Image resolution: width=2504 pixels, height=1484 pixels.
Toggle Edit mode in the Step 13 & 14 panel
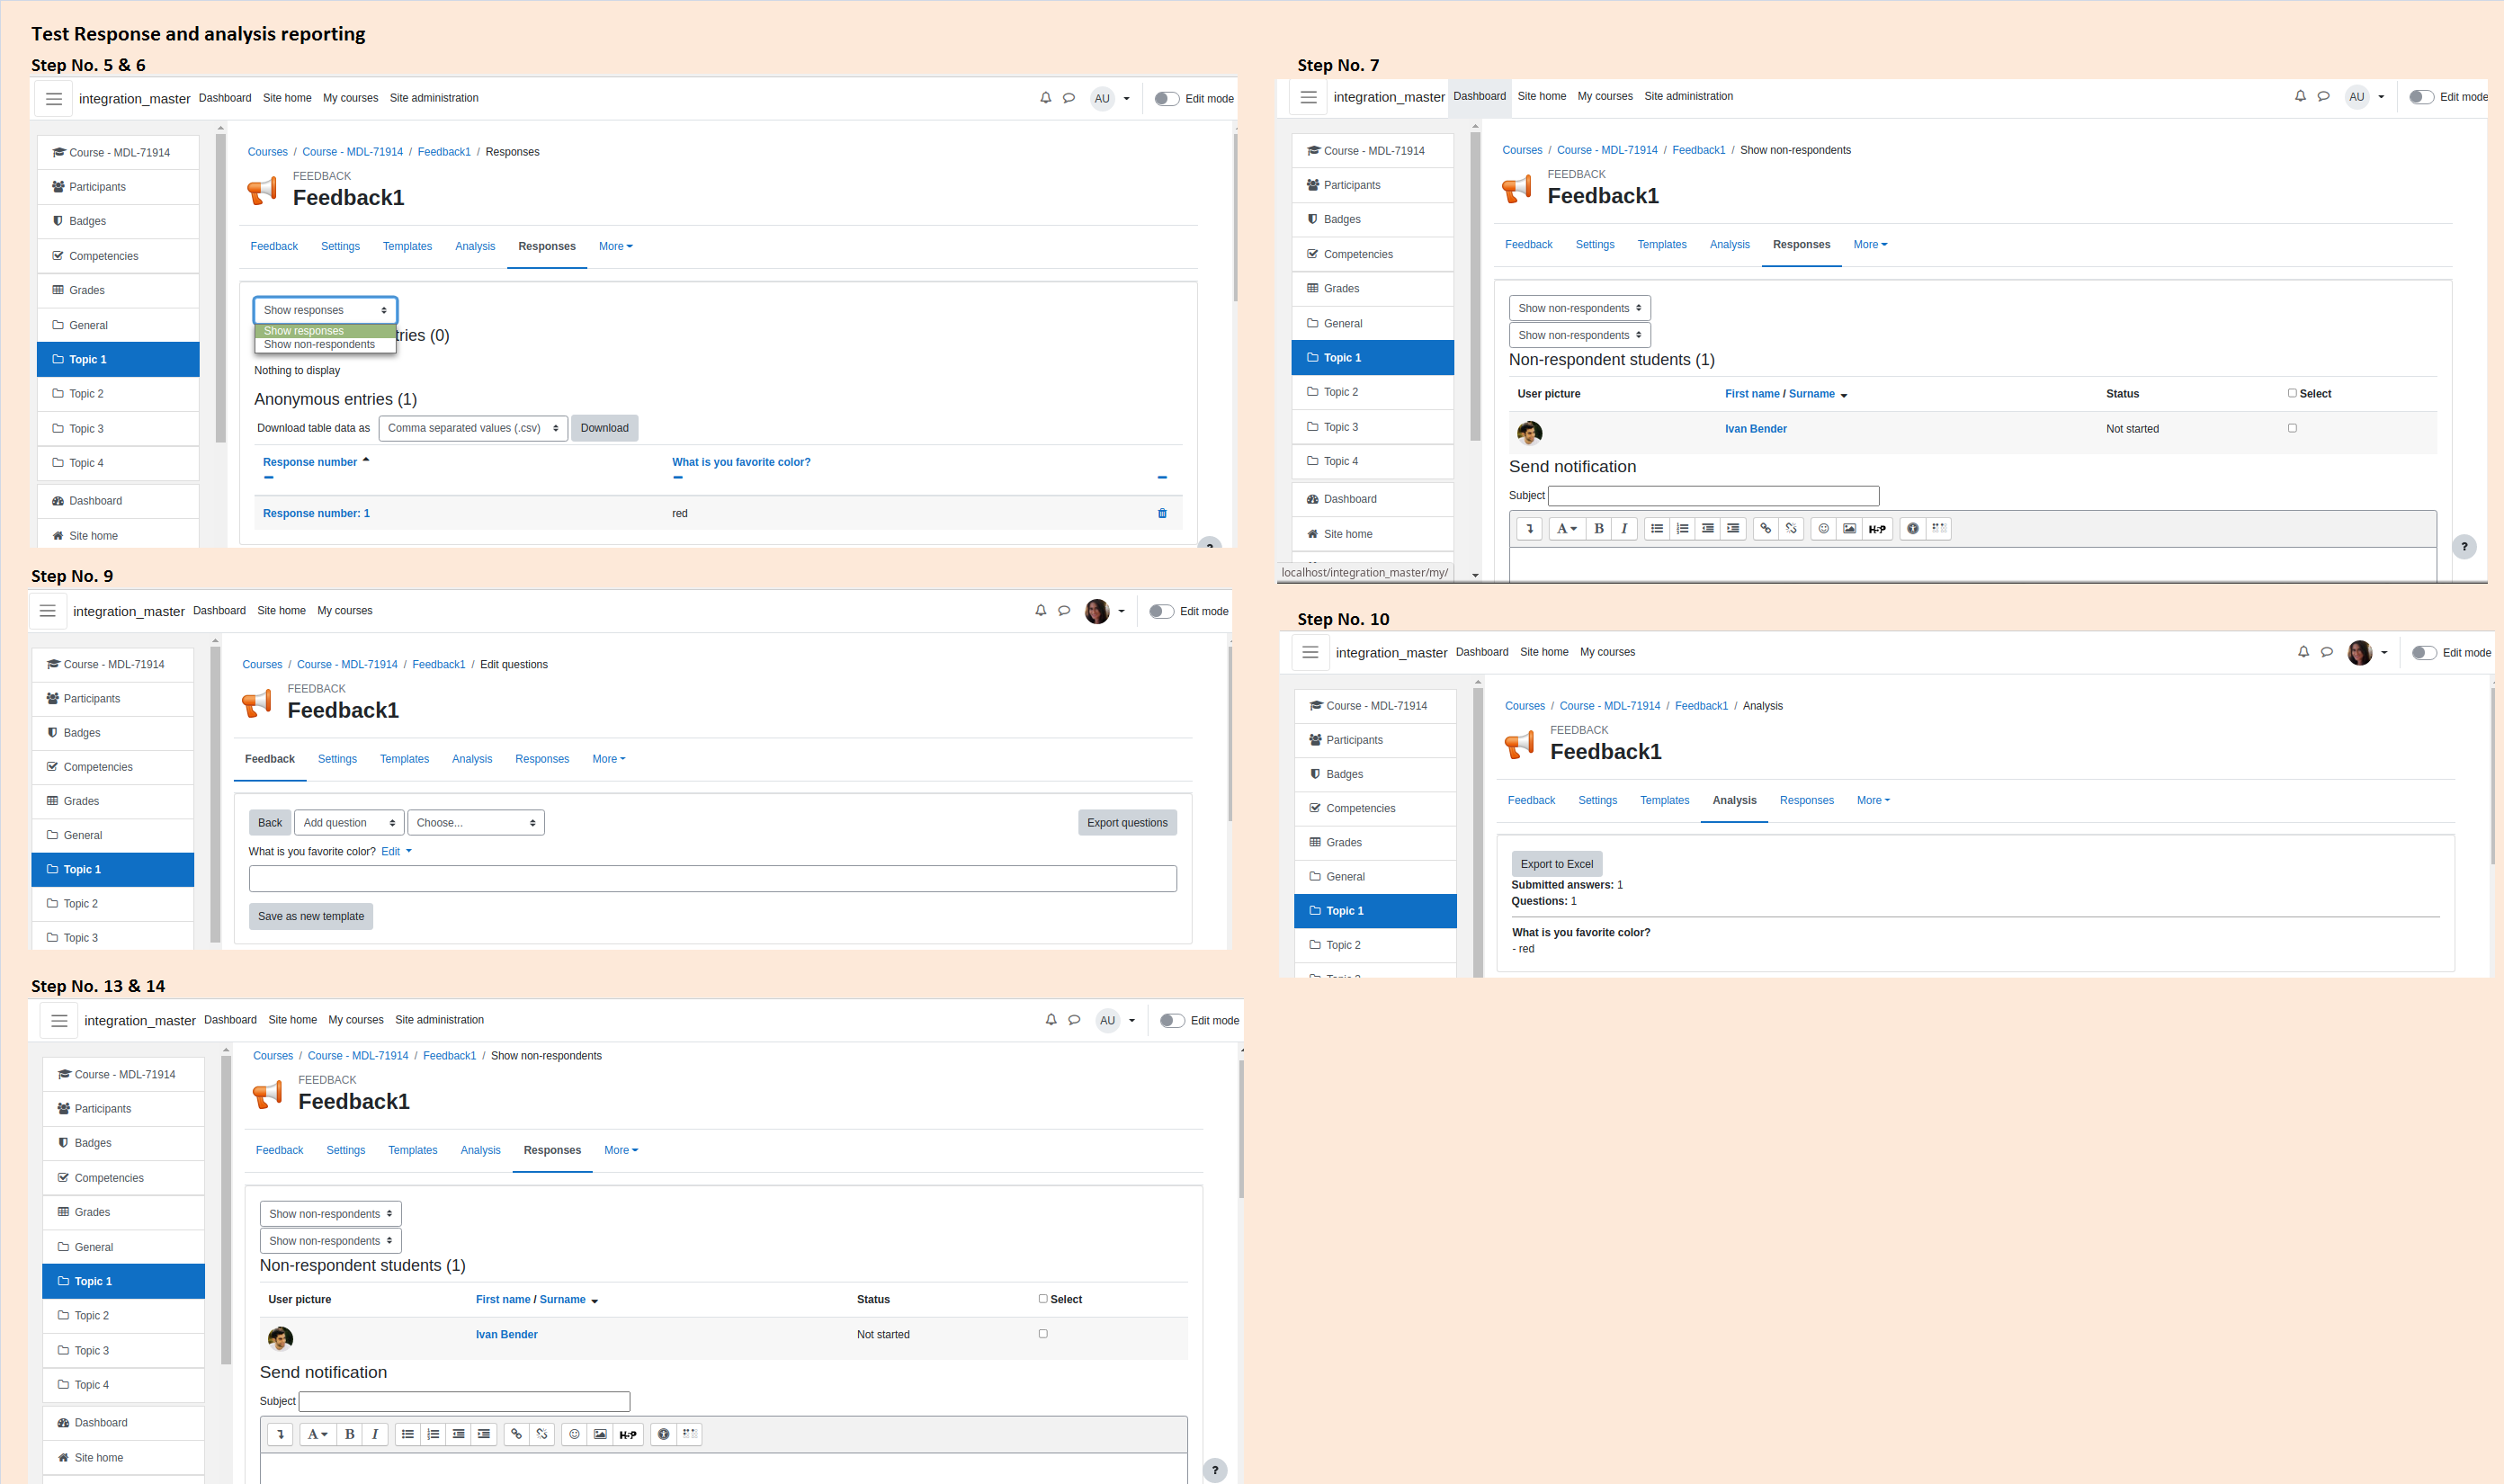(1173, 1021)
